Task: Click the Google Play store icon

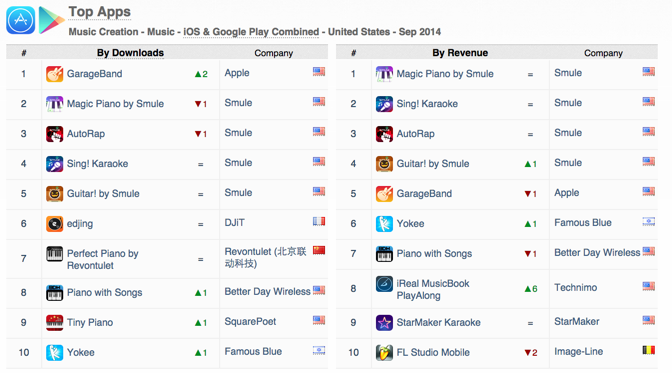Action: [x=51, y=20]
